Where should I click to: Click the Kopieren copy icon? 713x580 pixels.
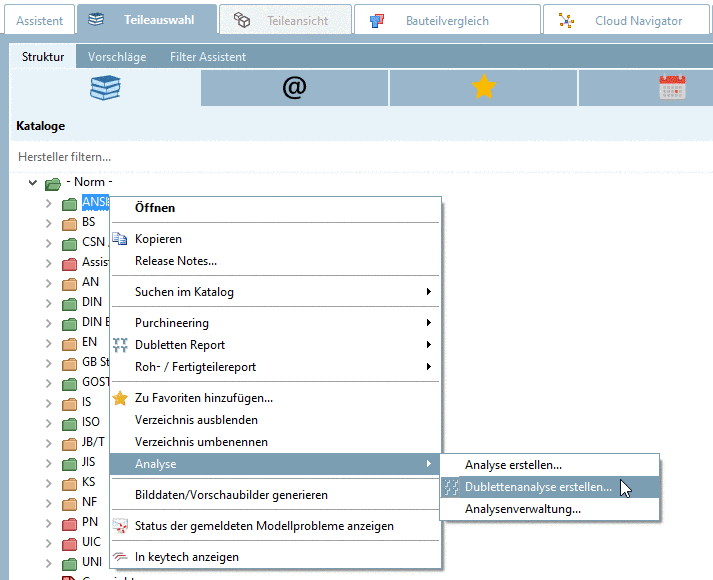point(120,239)
